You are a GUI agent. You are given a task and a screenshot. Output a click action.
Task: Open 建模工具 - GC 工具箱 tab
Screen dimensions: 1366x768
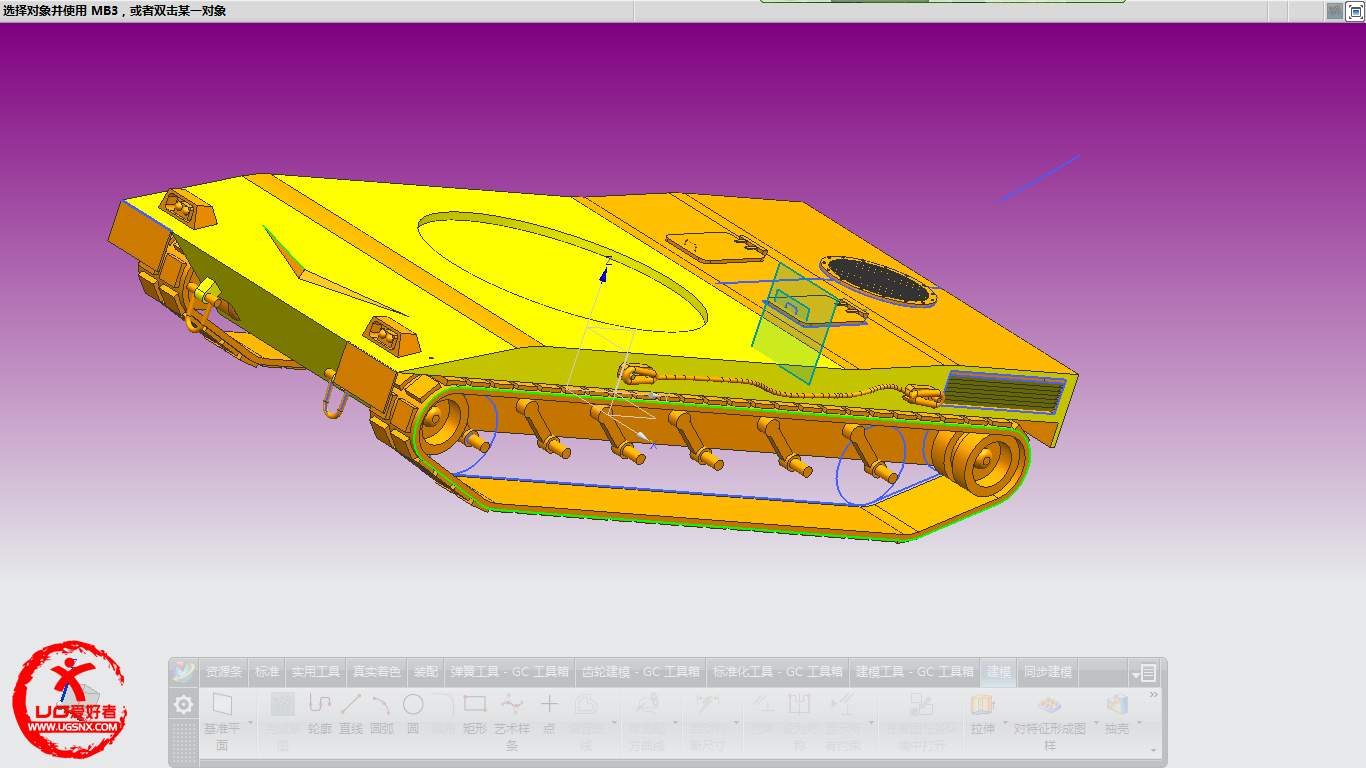click(915, 672)
